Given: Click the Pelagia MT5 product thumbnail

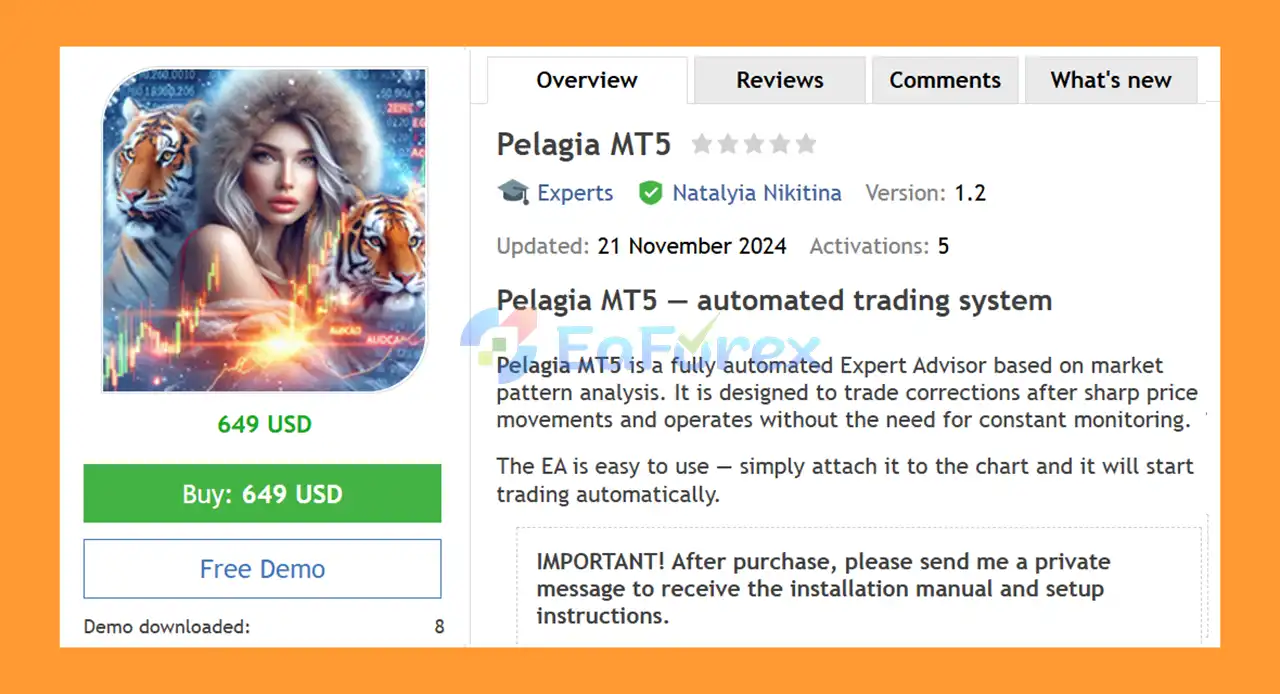Looking at the screenshot, I should [264, 230].
